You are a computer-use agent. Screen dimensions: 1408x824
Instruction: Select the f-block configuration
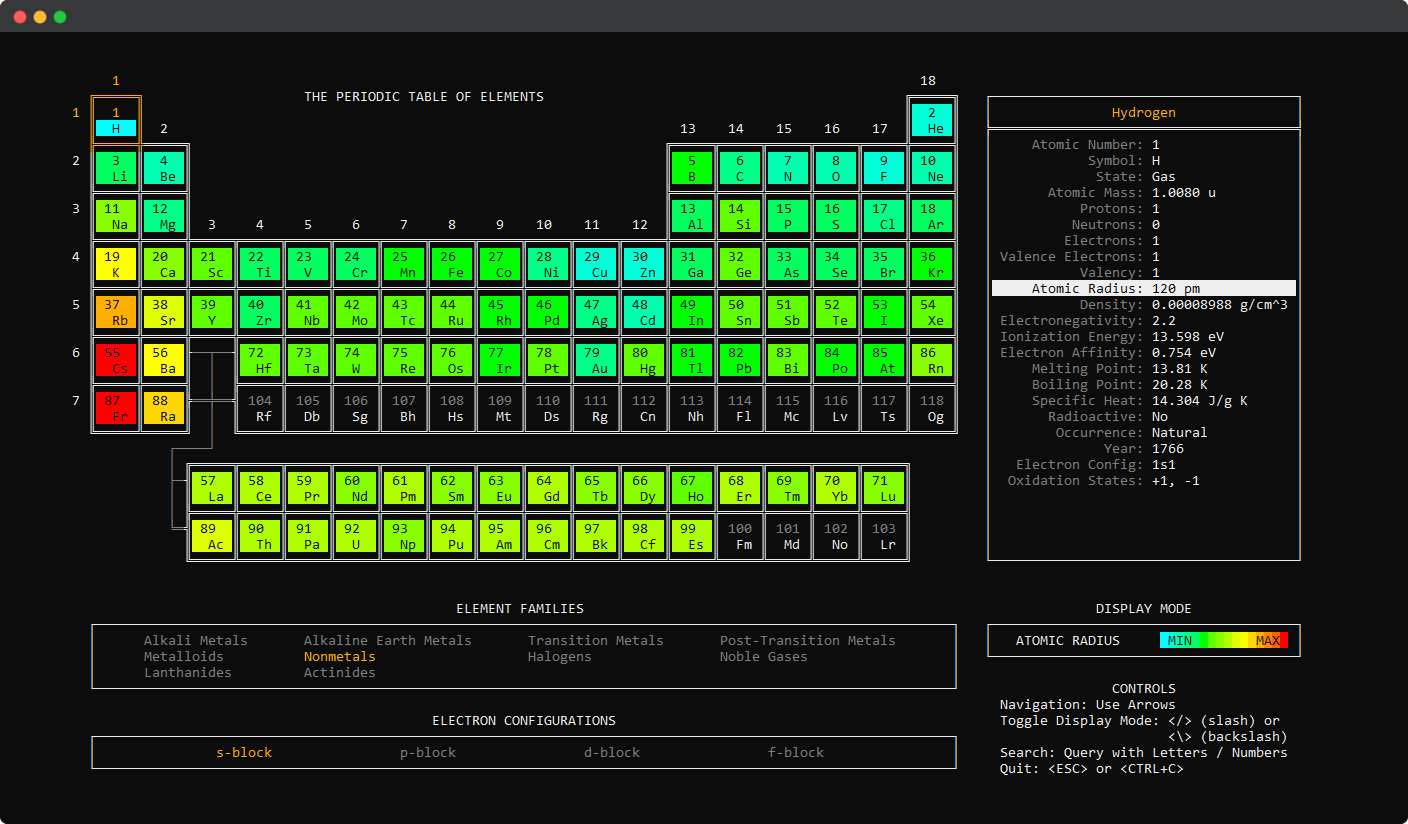pos(796,752)
